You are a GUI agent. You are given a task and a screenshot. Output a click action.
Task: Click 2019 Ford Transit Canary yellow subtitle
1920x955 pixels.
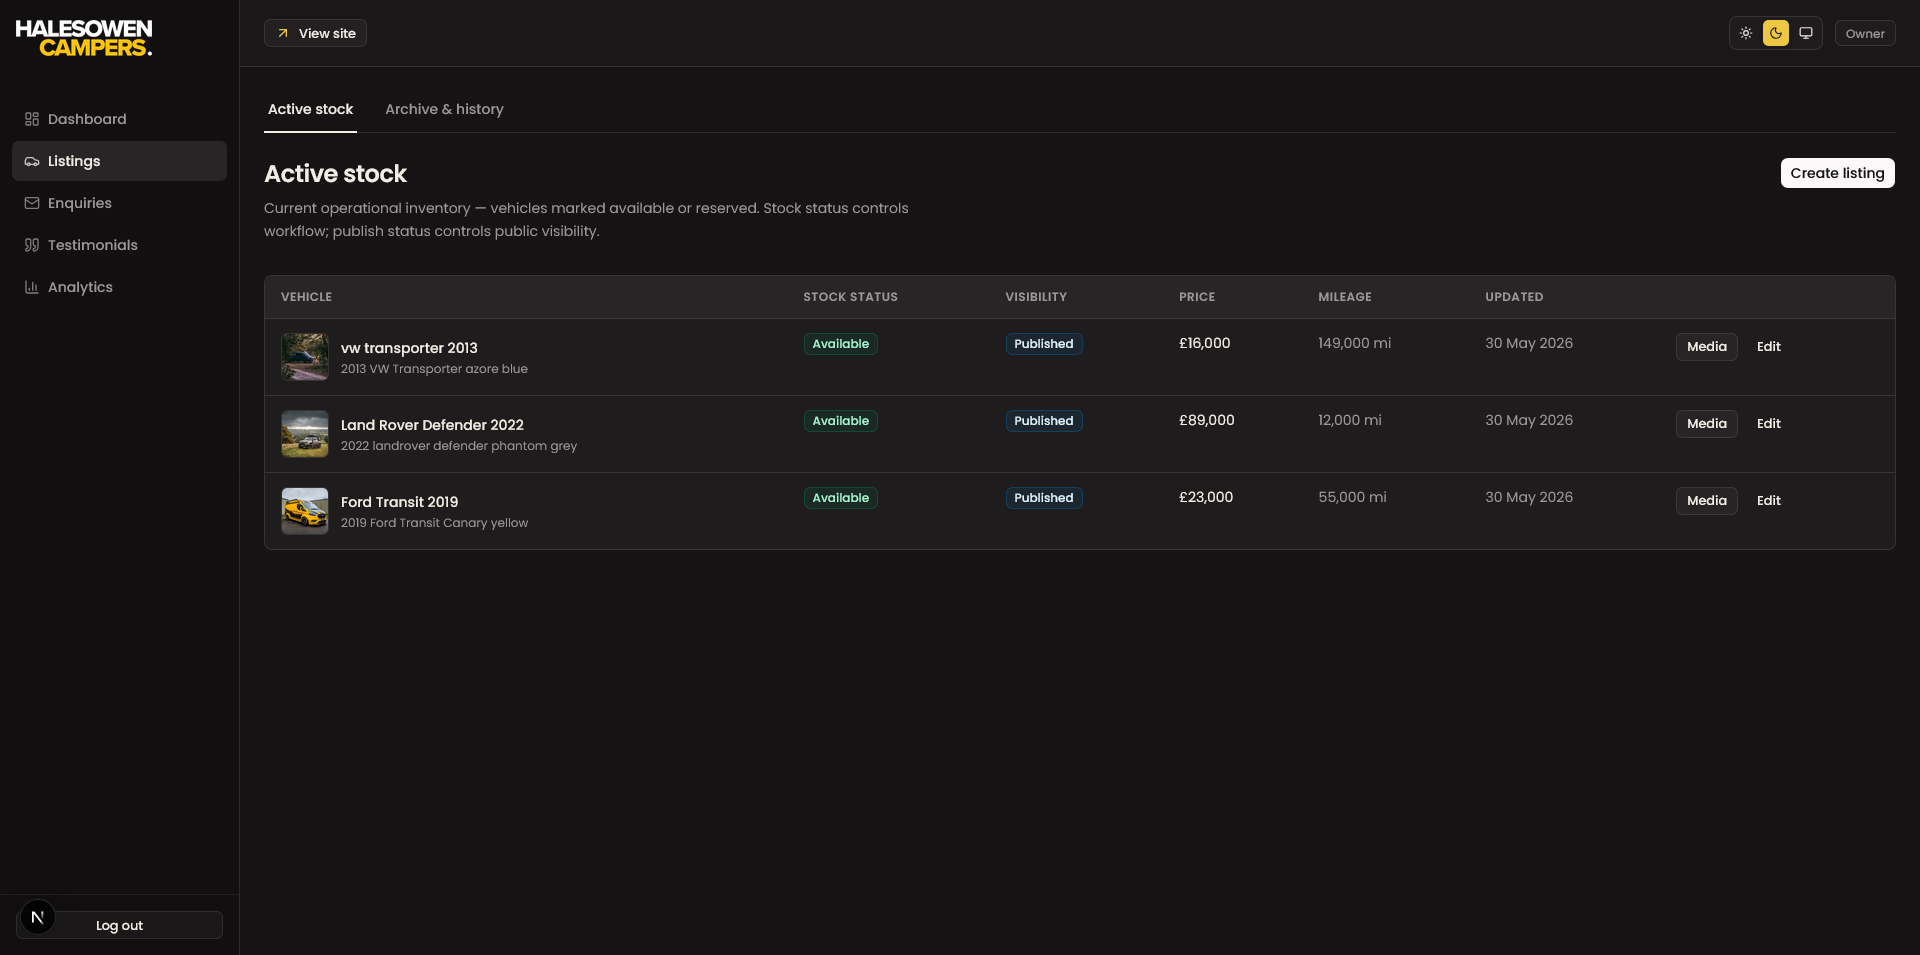point(434,523)
